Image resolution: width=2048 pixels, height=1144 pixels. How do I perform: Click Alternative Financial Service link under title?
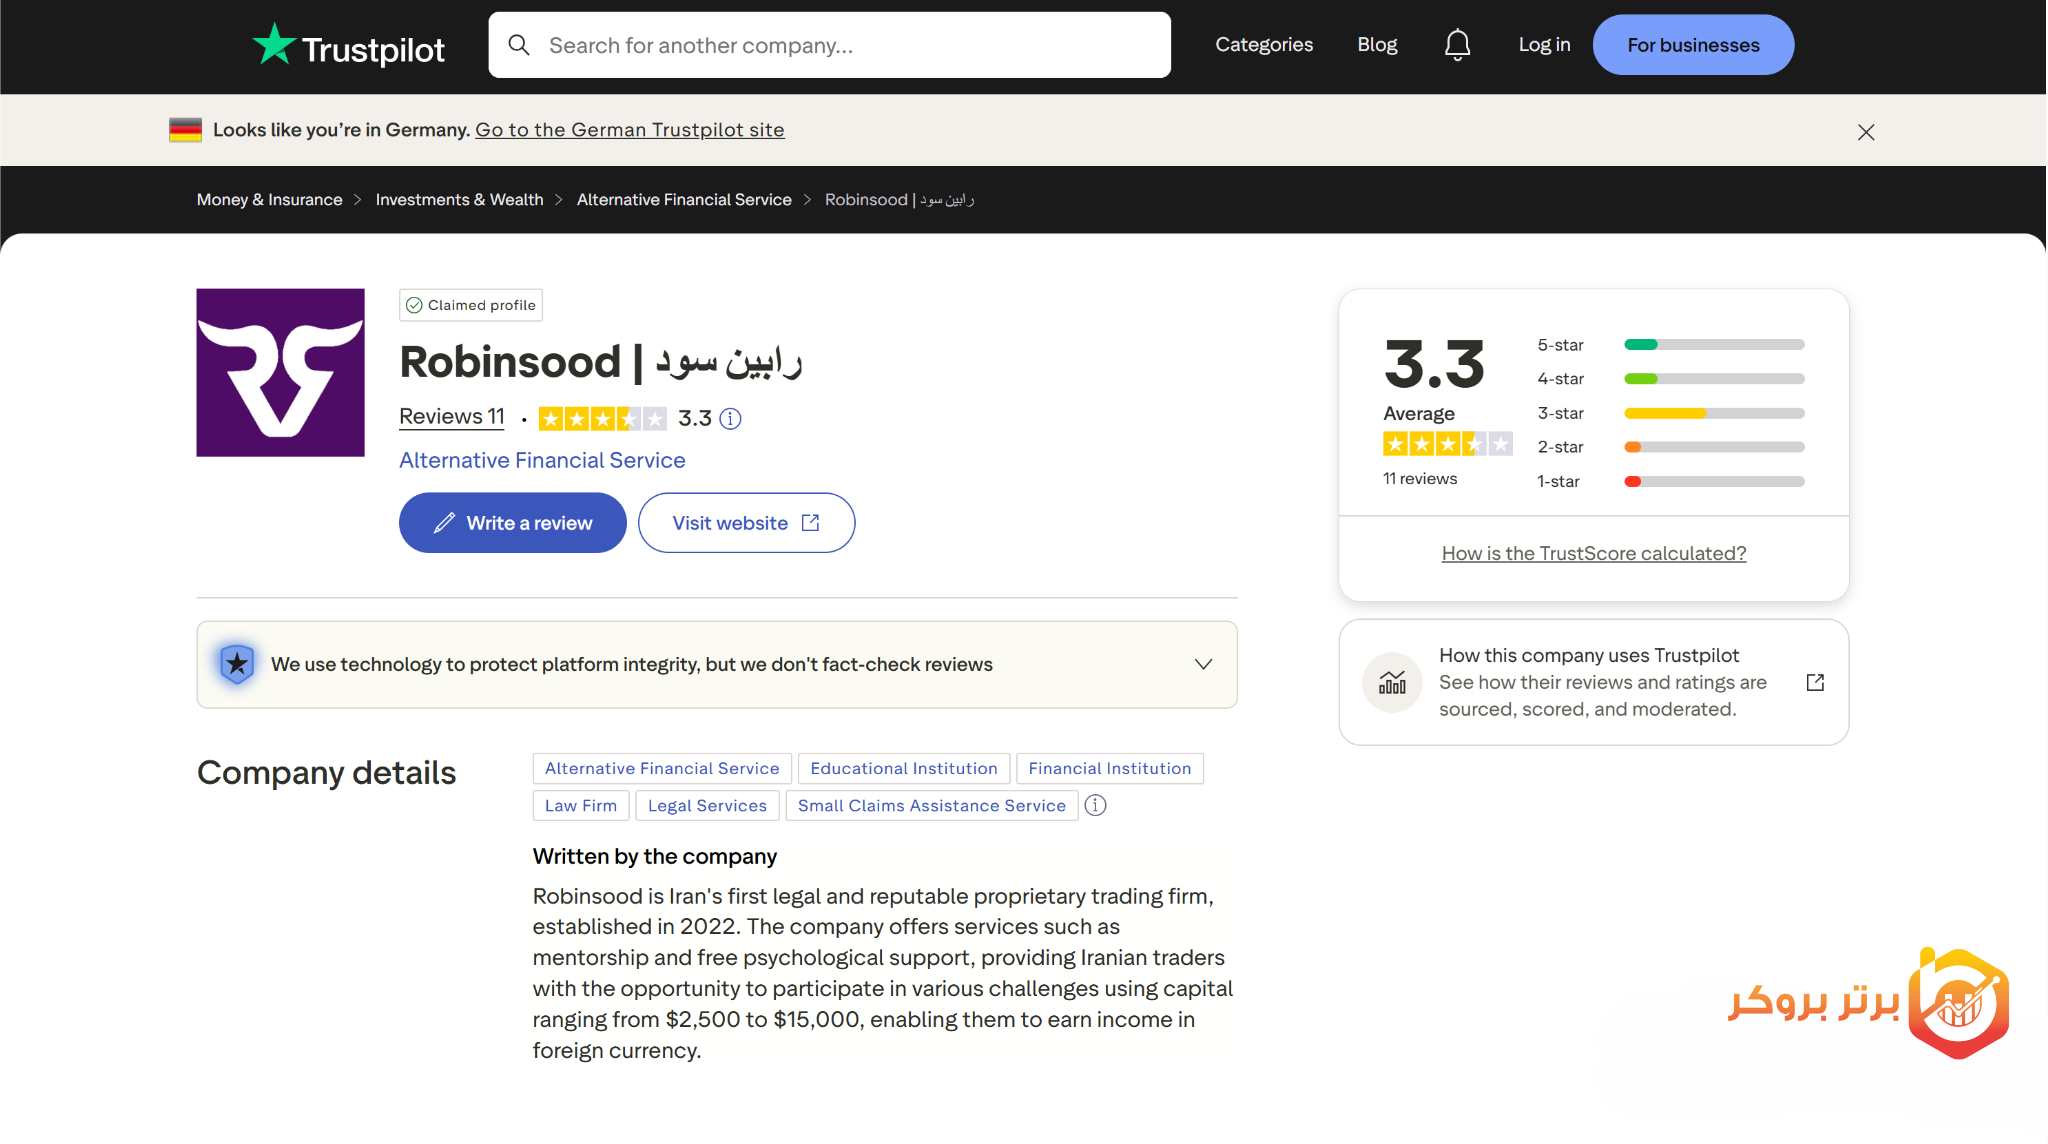point(542,461)
